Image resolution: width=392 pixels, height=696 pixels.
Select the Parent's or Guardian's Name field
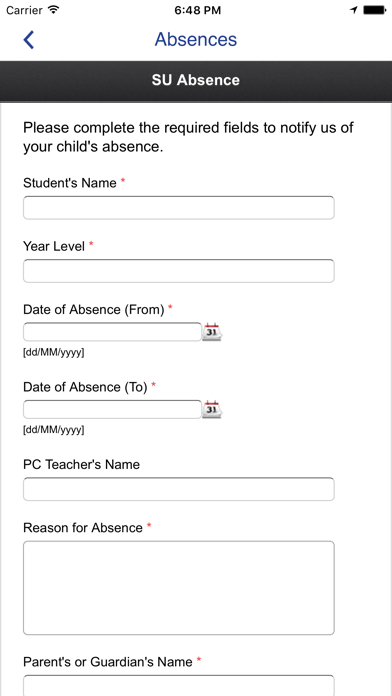pos(178,685)
